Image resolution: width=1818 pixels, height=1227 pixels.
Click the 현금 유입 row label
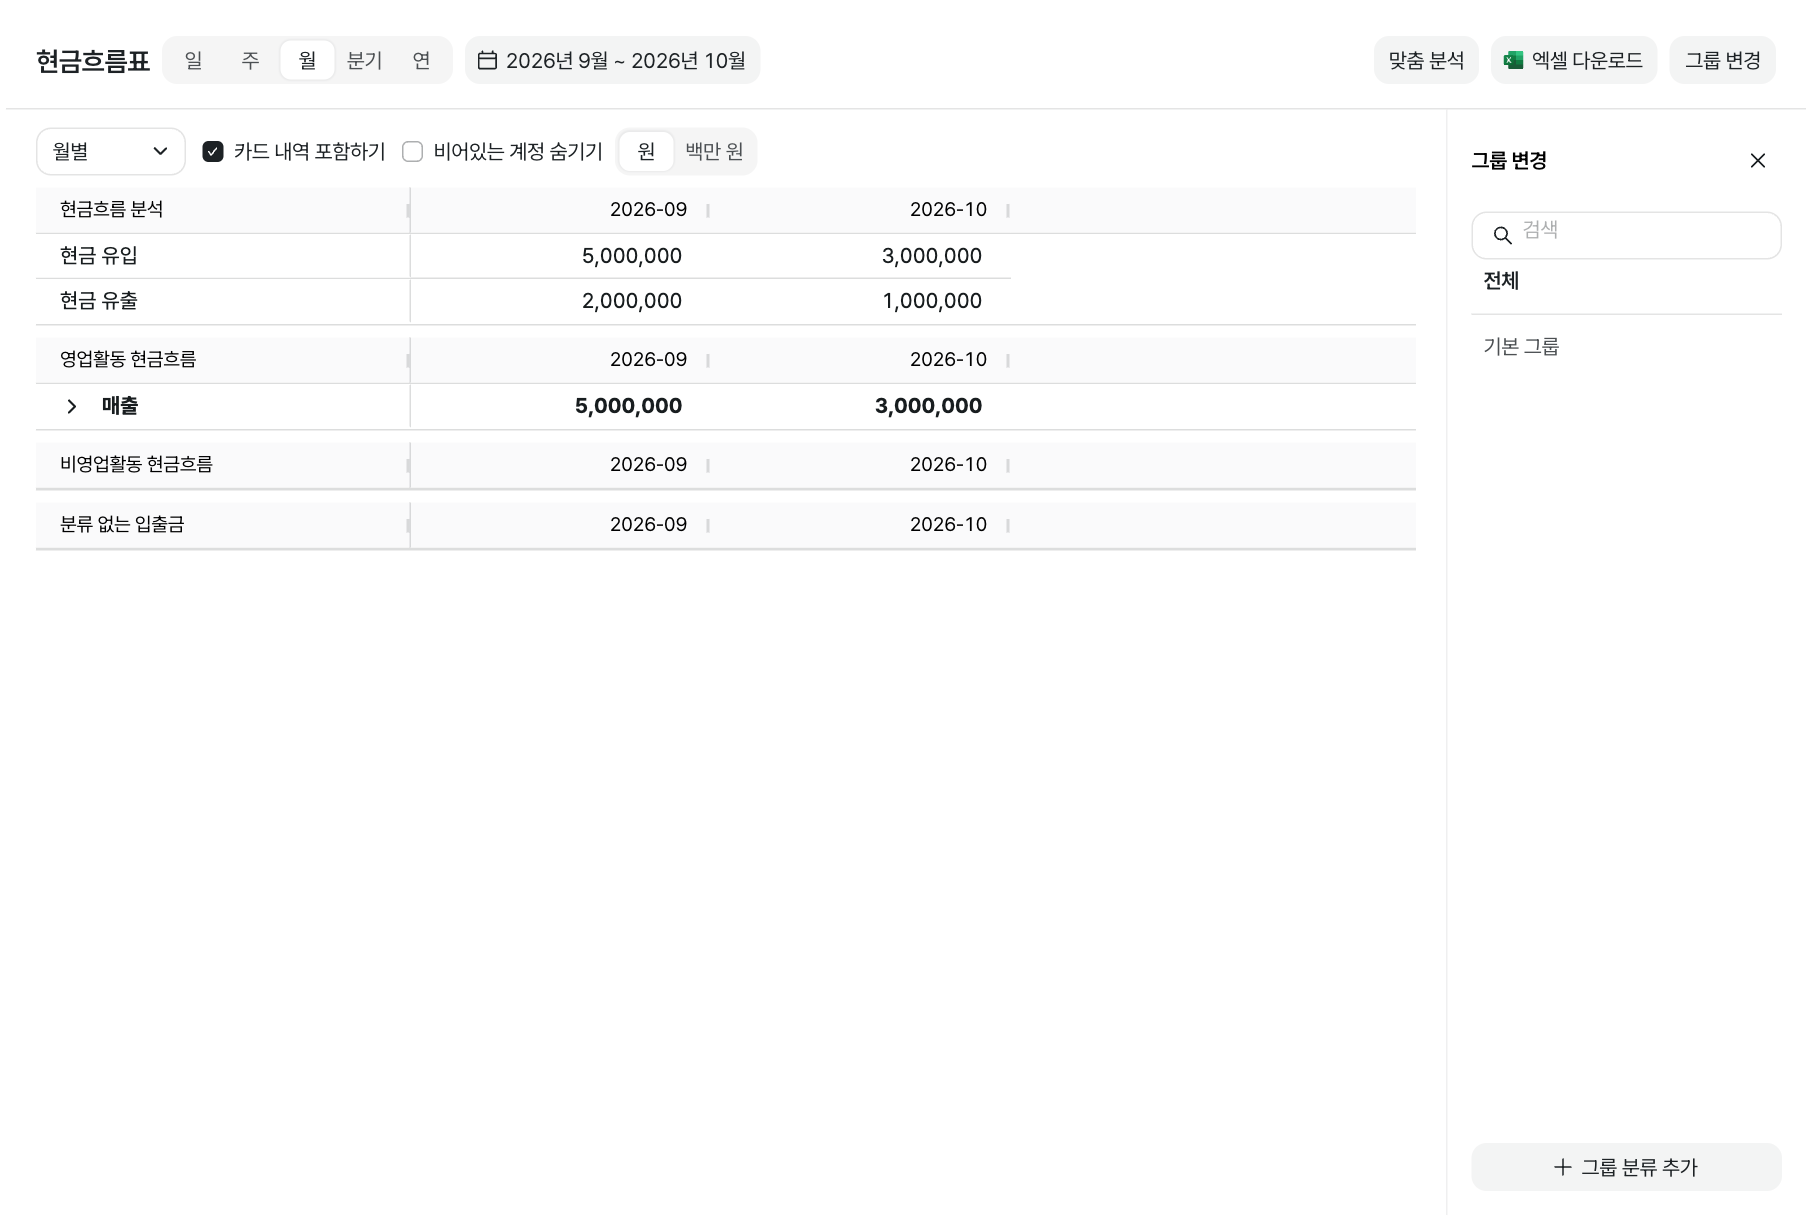click(99, 256)
